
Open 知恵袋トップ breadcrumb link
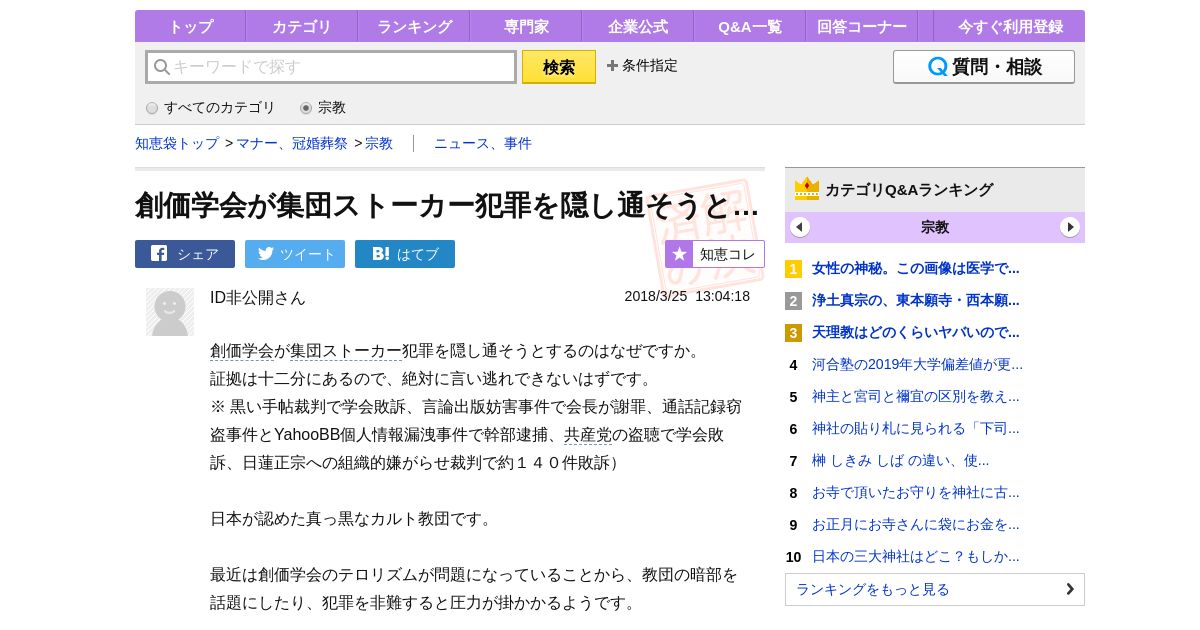pyautogui.click(x=177, y=144)
